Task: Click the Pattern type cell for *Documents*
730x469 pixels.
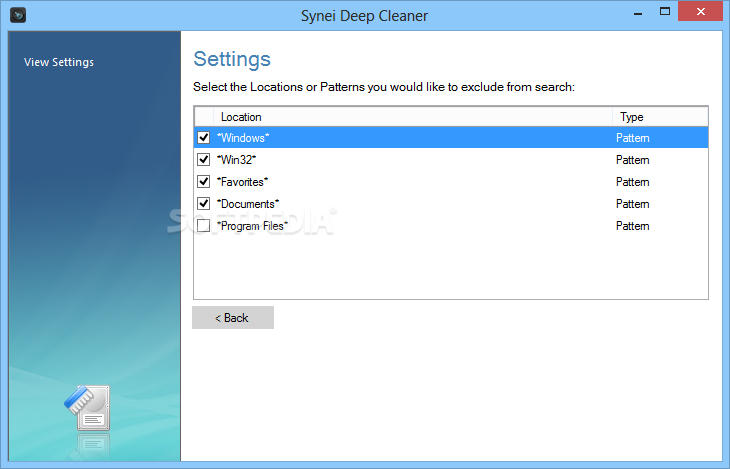Action: coord(632,204)
